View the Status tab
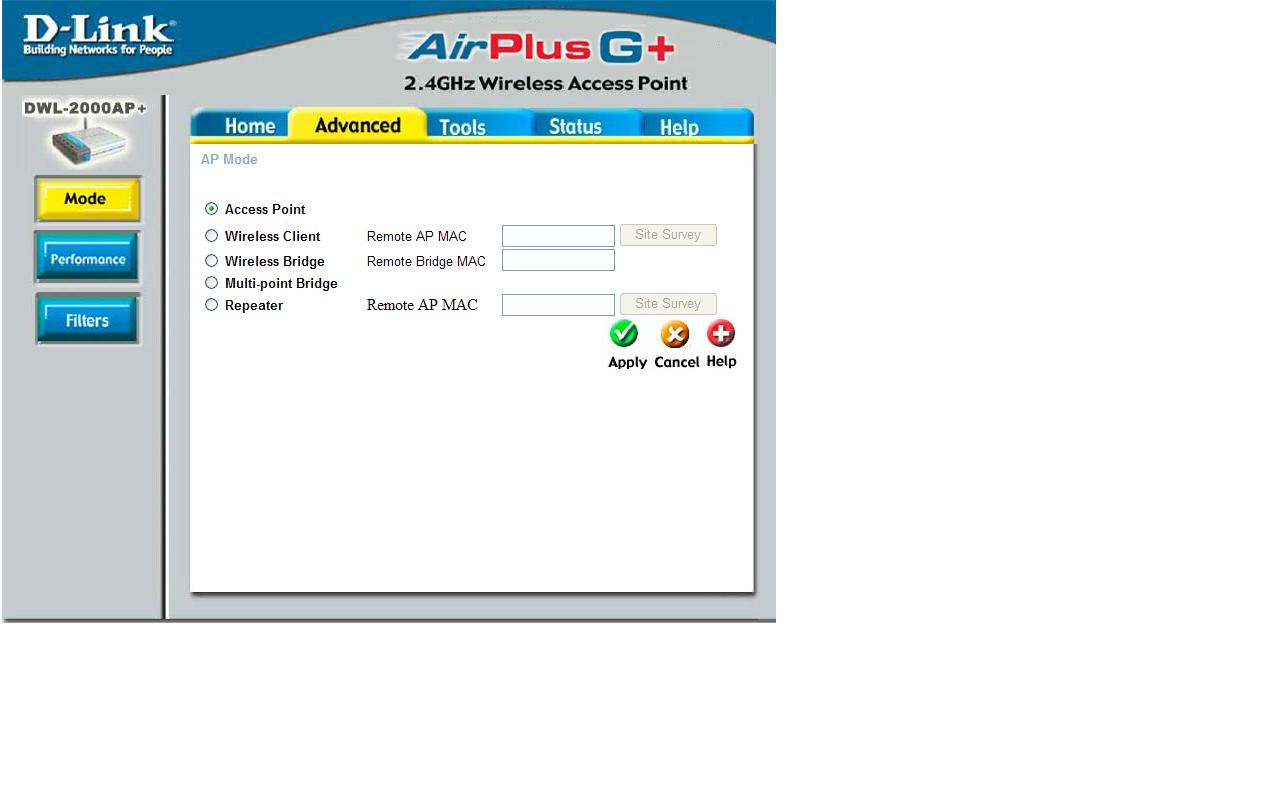This screenshot has height=800, width=1280. 575,126
